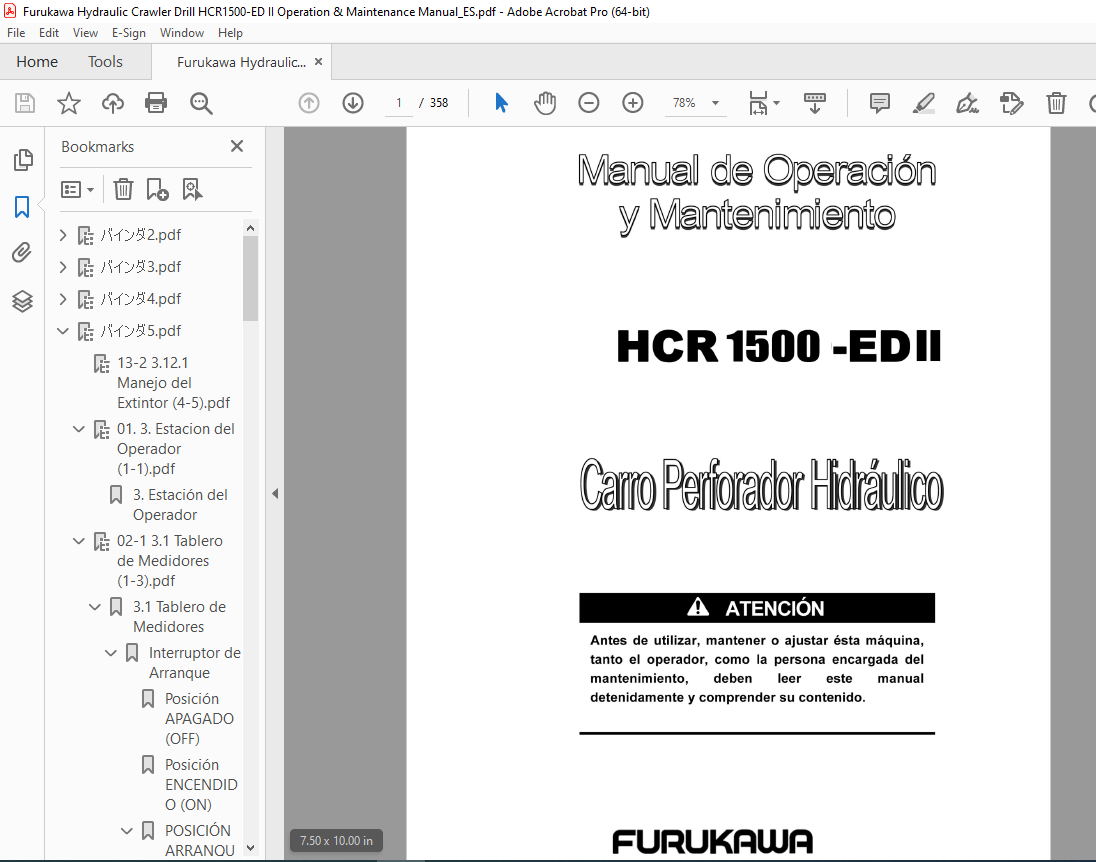Collapse navigation pane with side arrow
The image size is (1096, 862).
point(275,494)
